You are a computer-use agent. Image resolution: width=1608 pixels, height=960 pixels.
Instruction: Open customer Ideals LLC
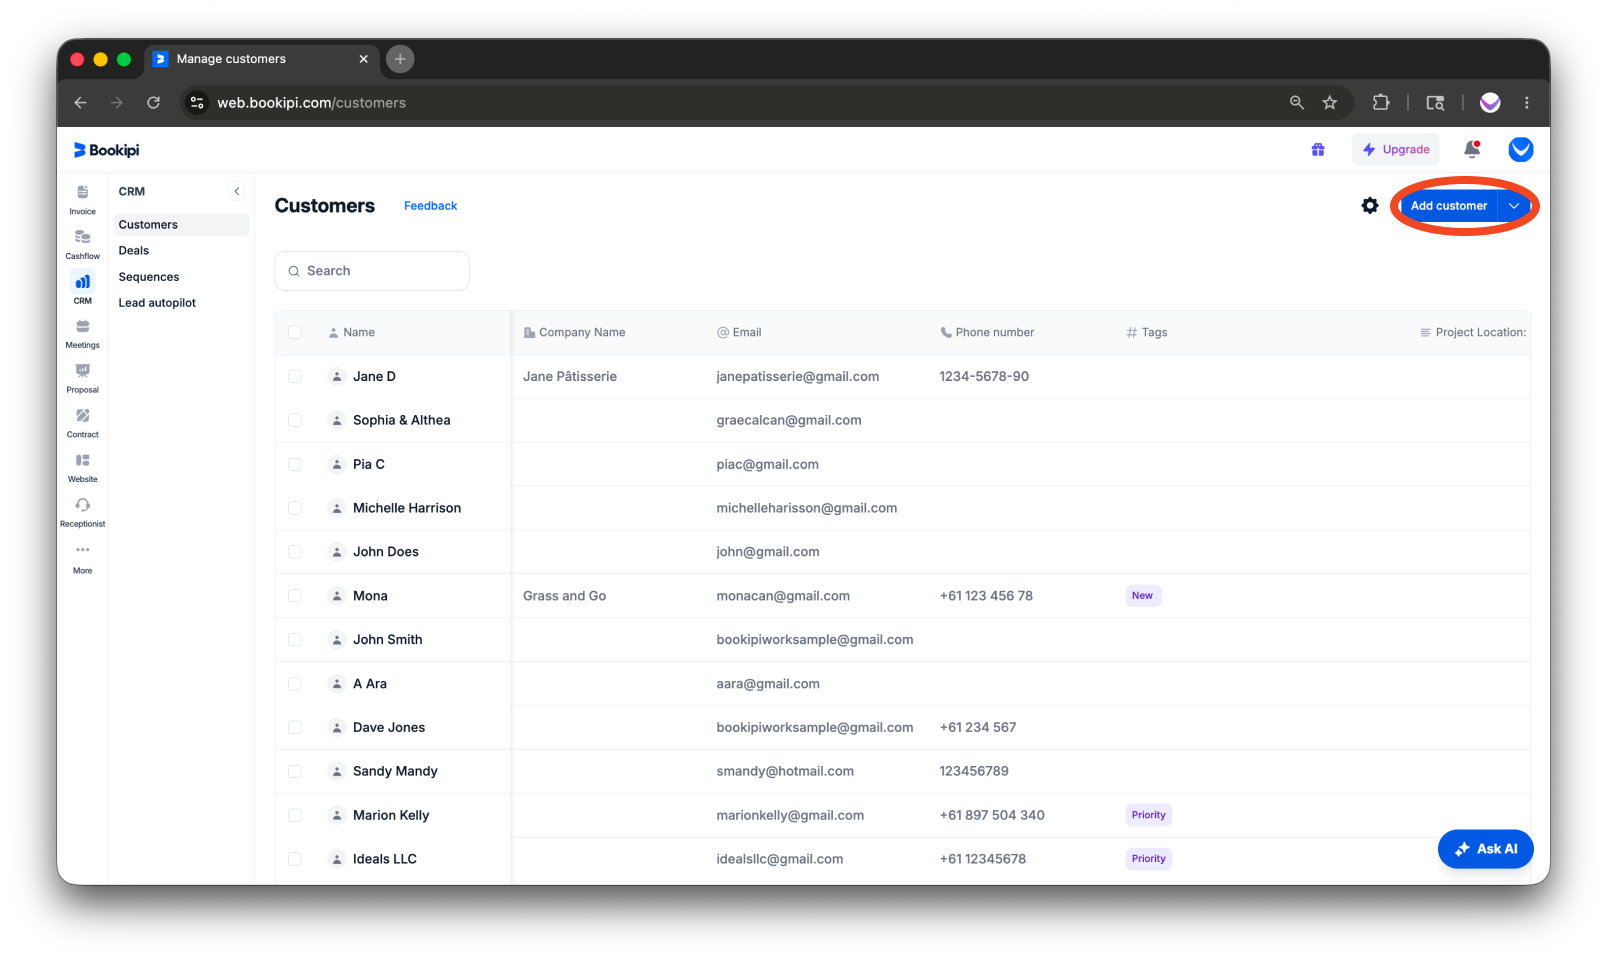point(385,859)
